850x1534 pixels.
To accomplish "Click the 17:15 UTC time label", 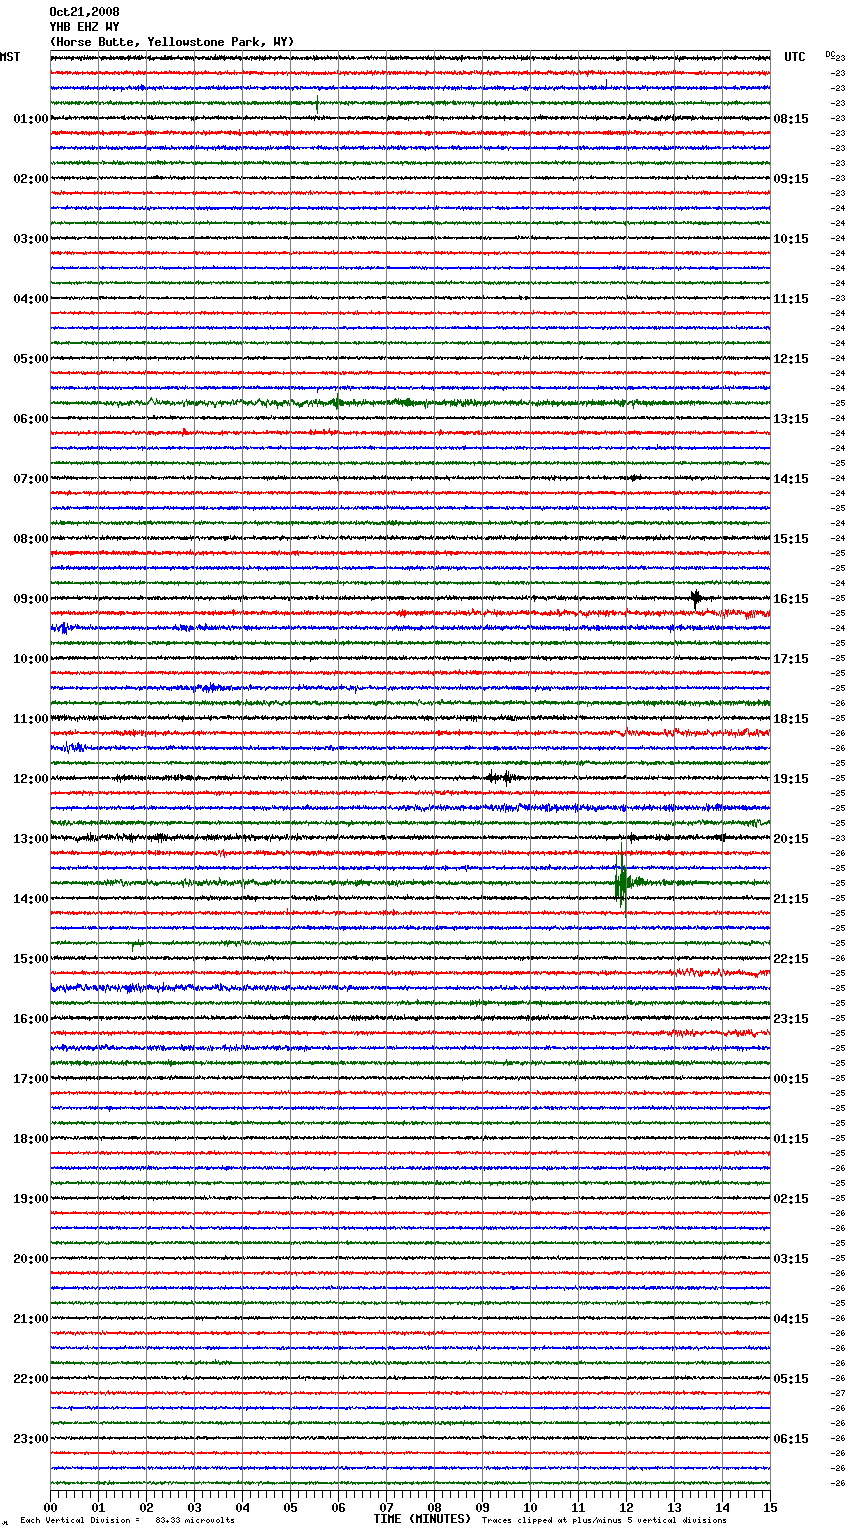I will tap(791, 659).
